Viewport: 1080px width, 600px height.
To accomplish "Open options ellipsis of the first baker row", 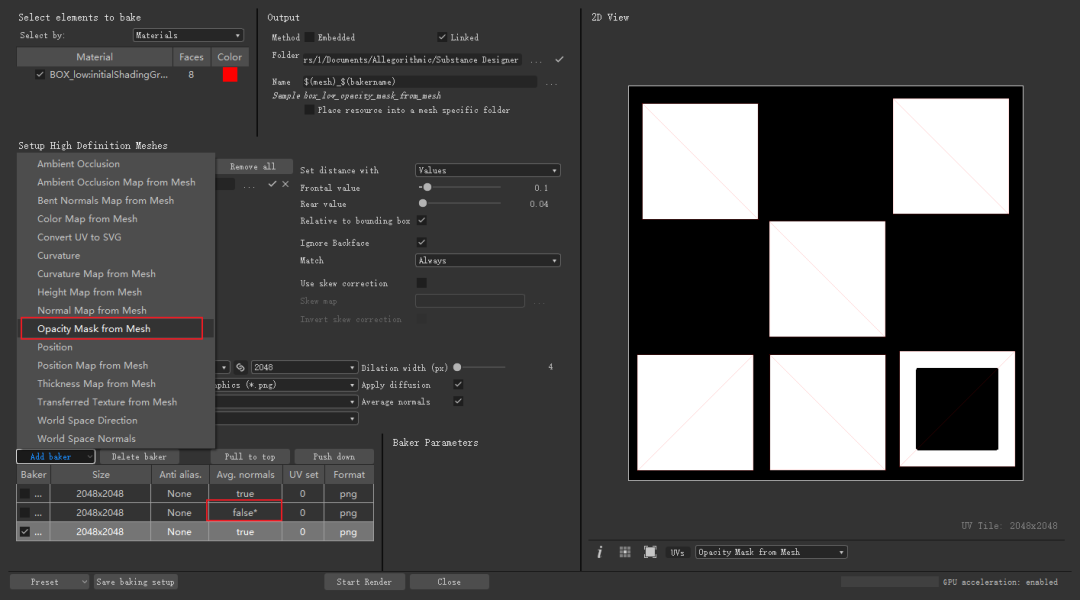I will coord(38,494).
